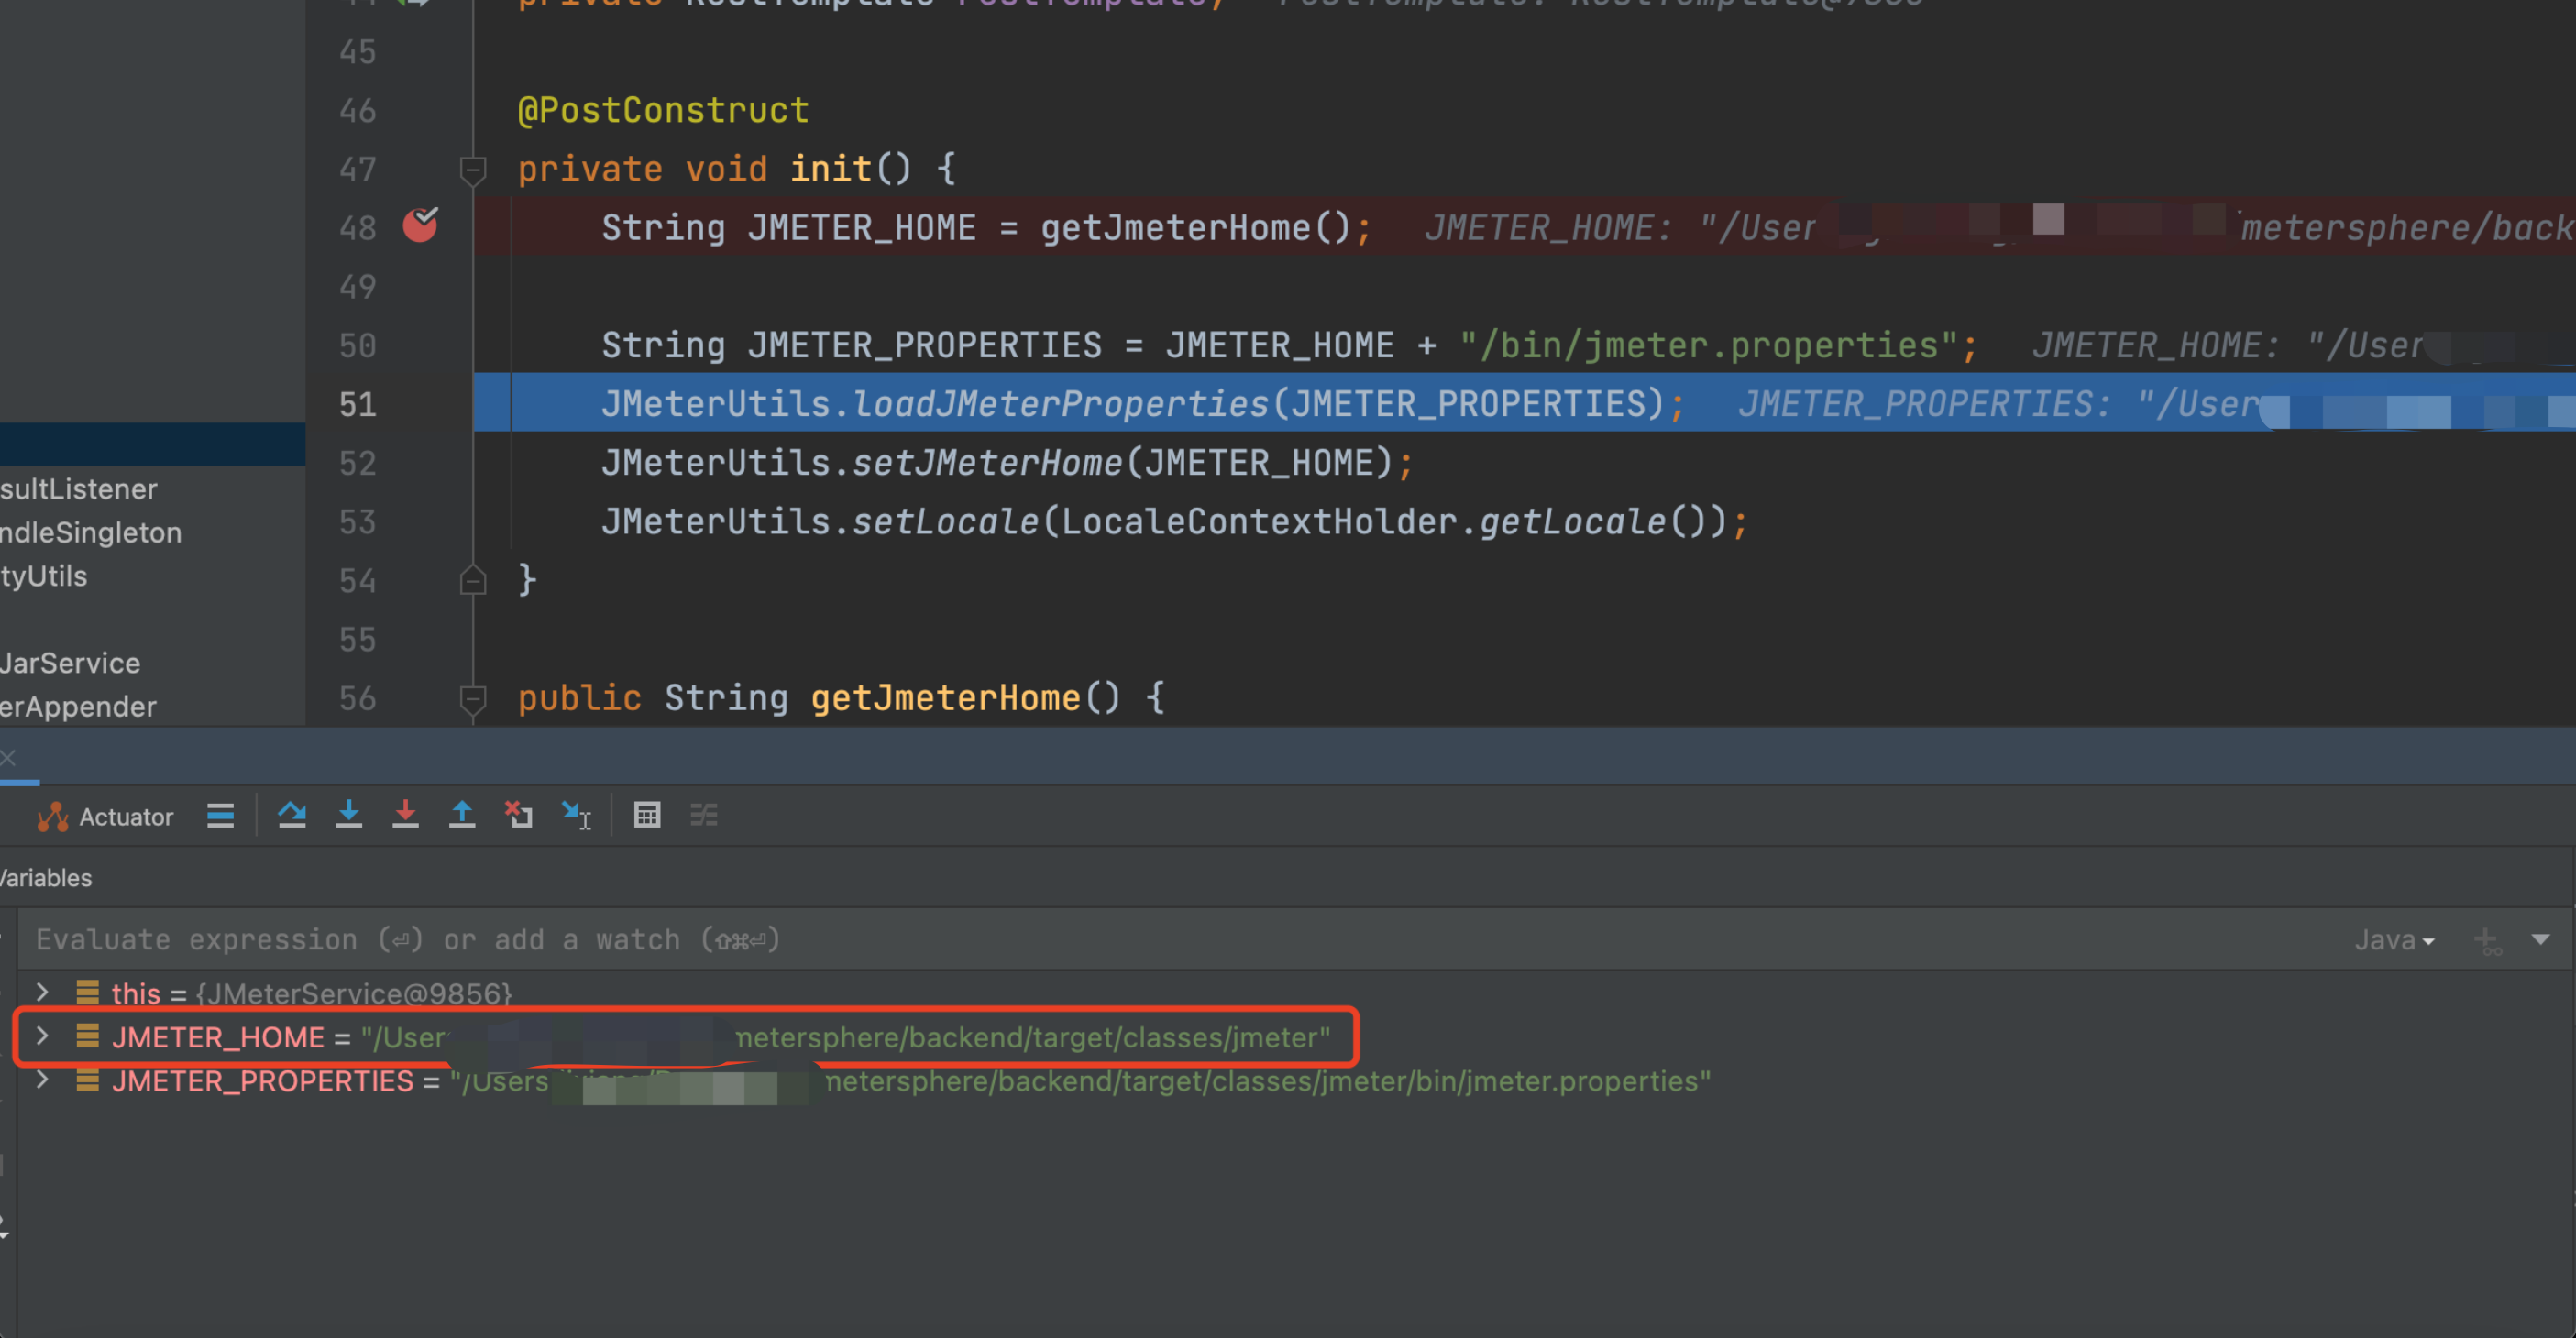This screenshot has width=2576, height=1338.
Task: Expand the this variable node
Action: [x=42, y=993]
